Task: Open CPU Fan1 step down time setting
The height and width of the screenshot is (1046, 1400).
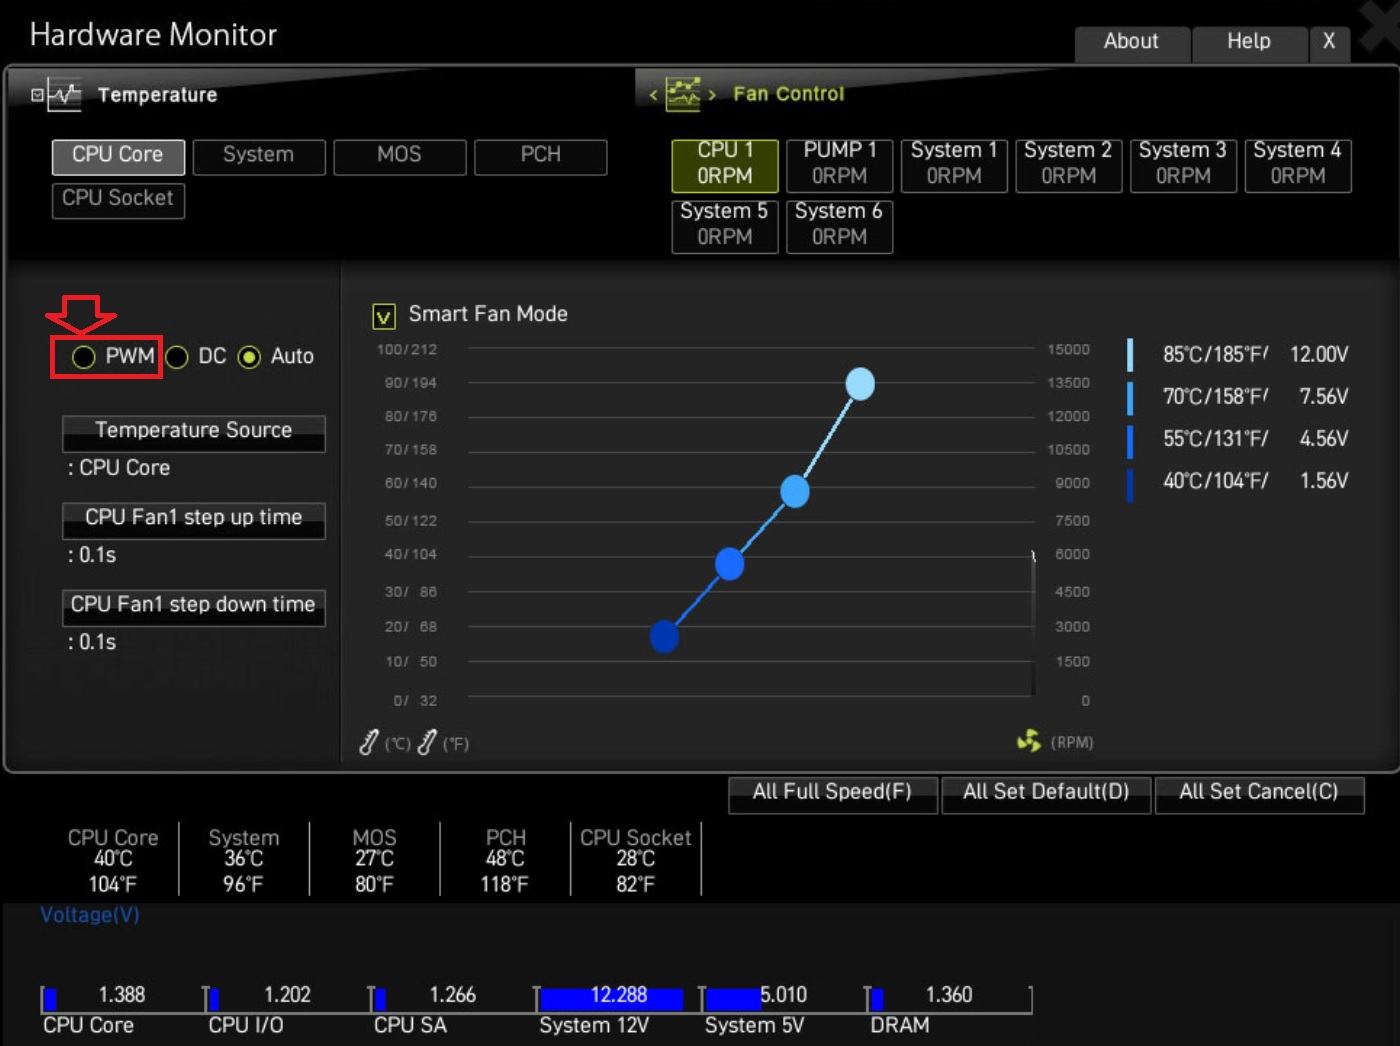Action: 194,606
